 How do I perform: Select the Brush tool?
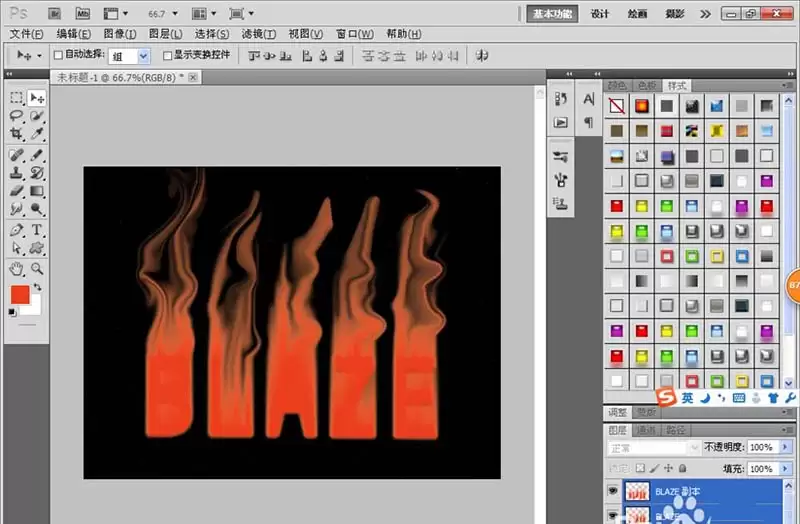point(37,155)
